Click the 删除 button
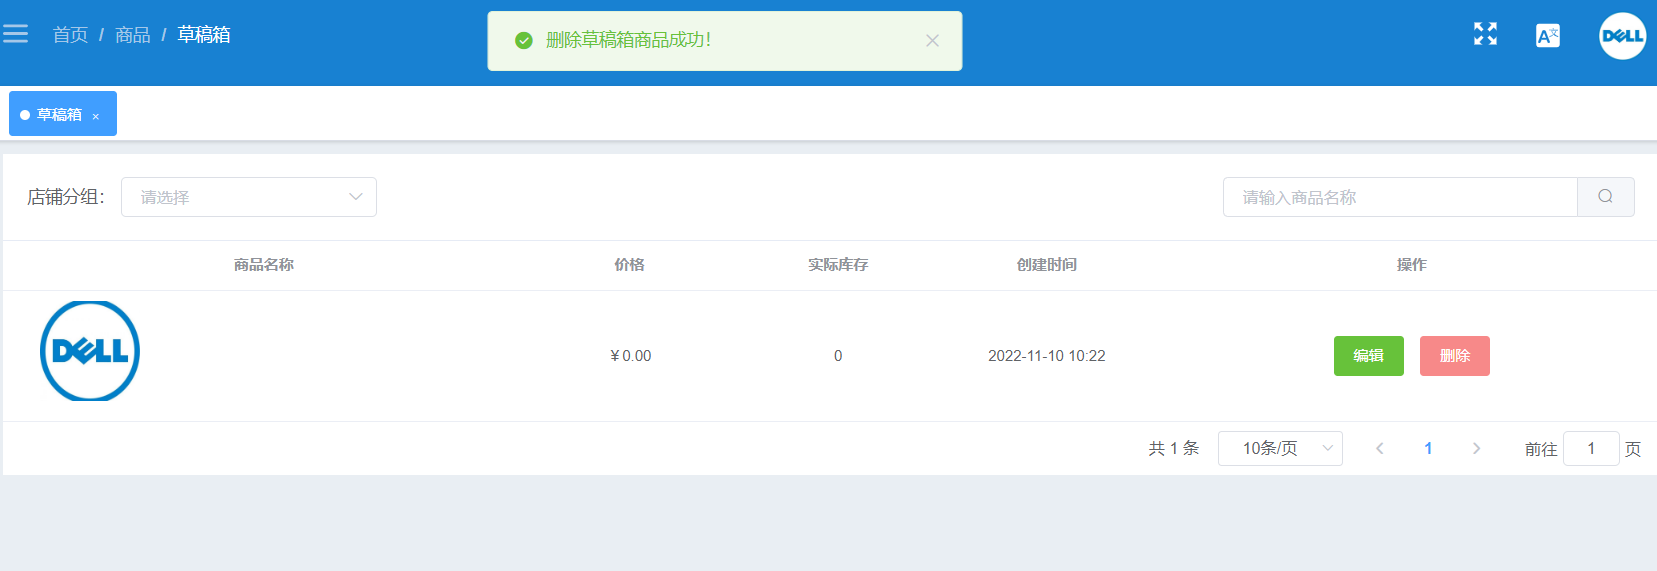 tap(1455, 356)
